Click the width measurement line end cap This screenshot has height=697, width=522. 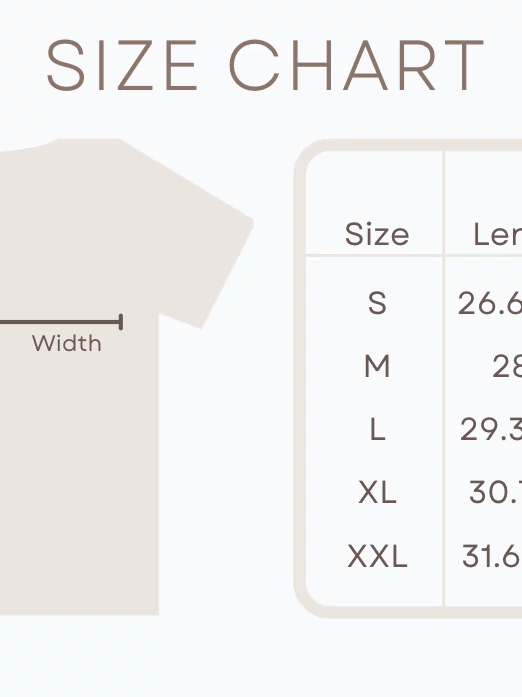click(121, 322)
